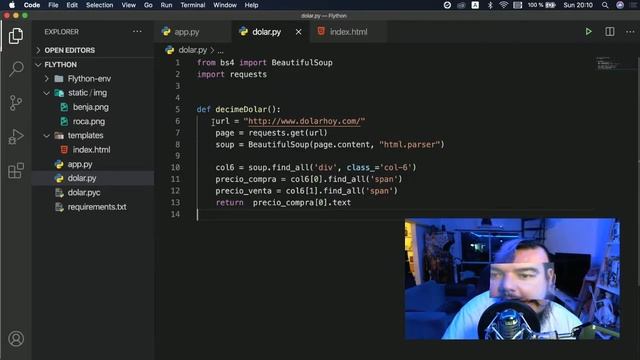Screen dimensions: 640x360
Task: Switch to the index.html tab
Action: tap(349, 32)
